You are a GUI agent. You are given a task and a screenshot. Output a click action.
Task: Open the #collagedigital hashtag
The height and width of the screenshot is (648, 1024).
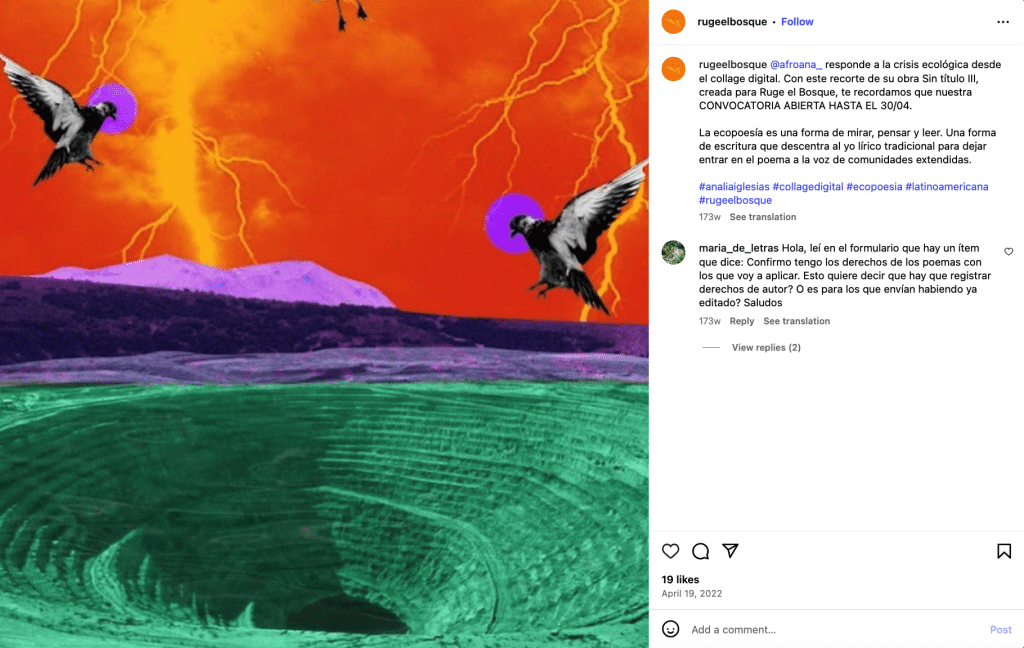[x=808, y=187]
